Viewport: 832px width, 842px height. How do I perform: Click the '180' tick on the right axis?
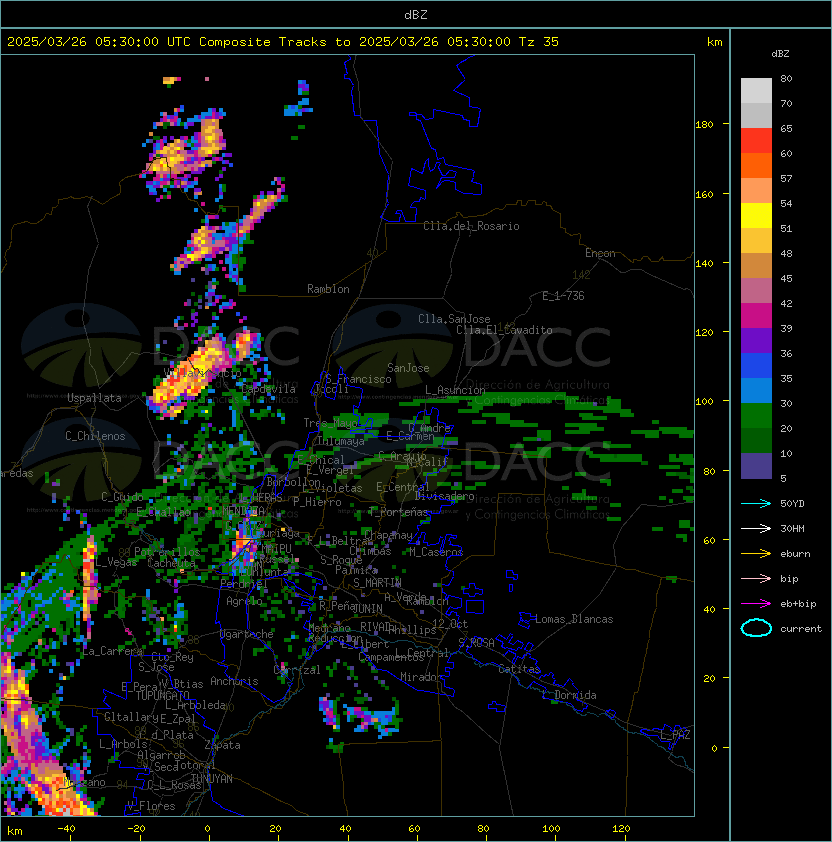click(704, 125)
